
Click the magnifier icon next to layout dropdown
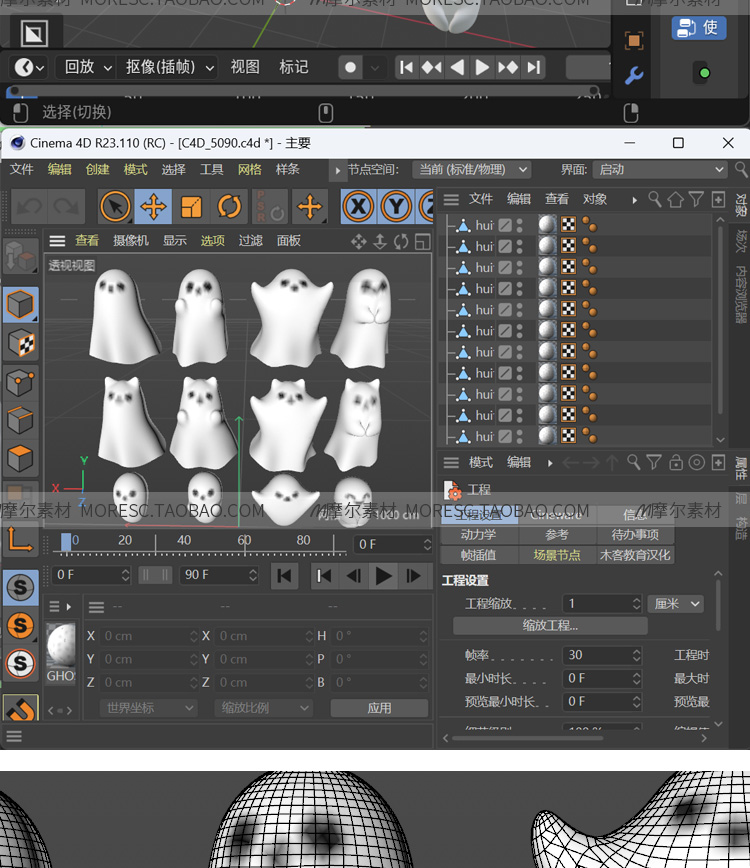click(741, 169)
